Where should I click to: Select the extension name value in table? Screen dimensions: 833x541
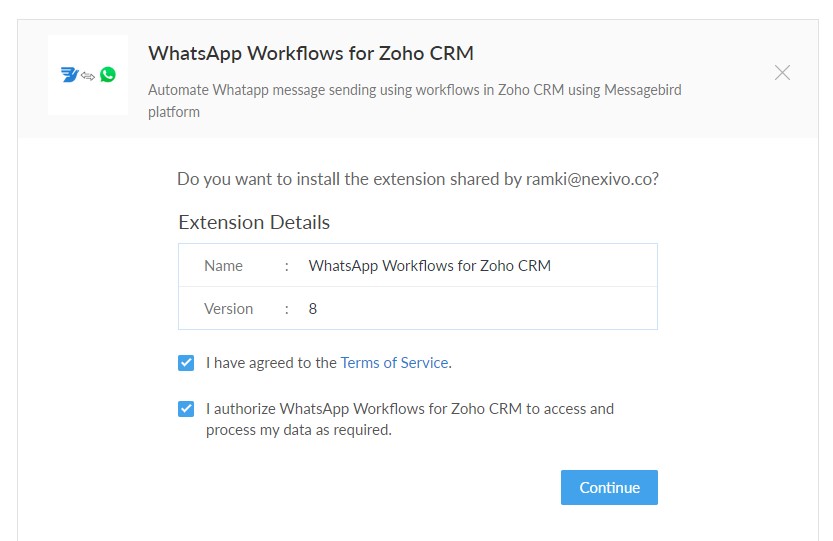point(429,266)
